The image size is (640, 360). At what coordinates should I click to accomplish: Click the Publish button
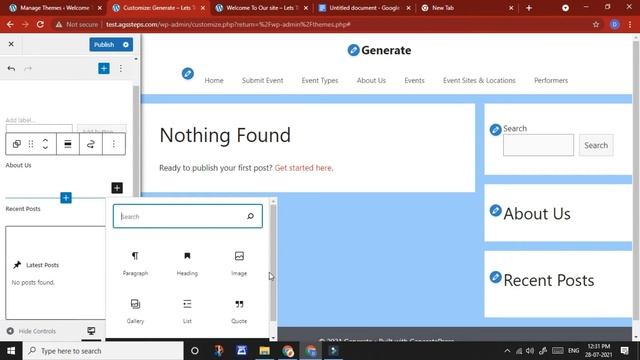[x=104, y=44]
